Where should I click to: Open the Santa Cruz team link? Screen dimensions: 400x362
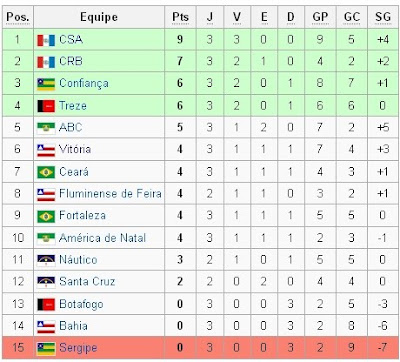click(x=87, y=282)
